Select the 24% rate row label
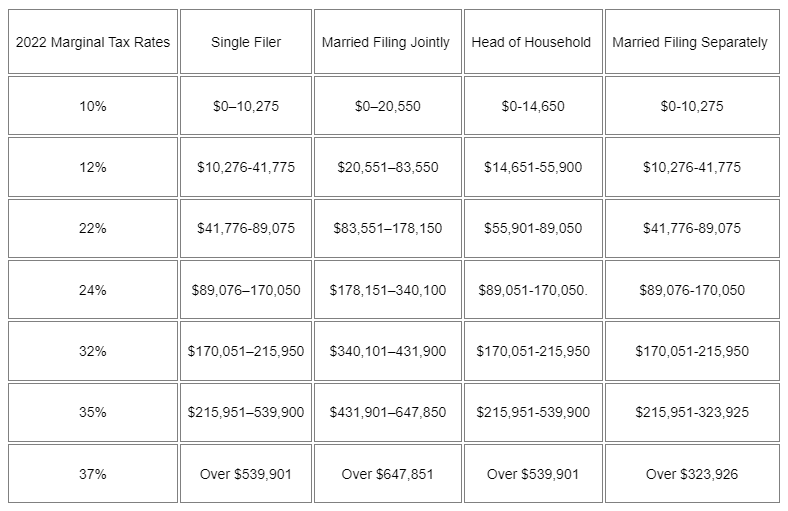Viewport: 788px width, 511px height. (x=92, y=290)
